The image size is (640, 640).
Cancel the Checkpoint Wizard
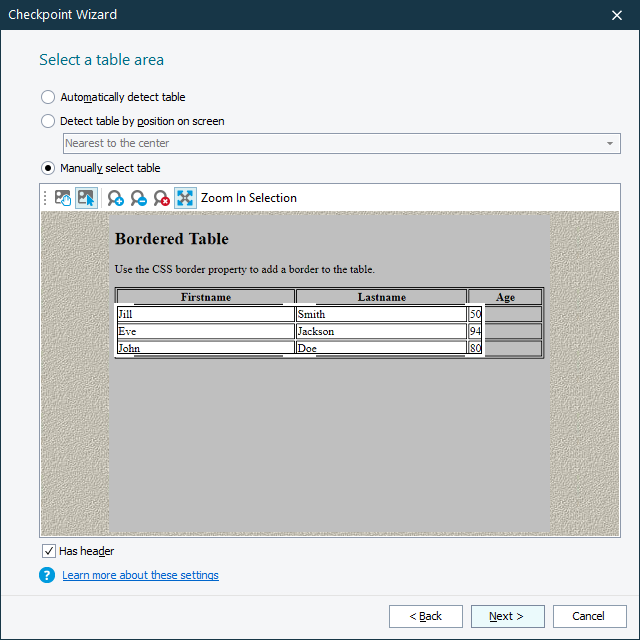[589, 616]
